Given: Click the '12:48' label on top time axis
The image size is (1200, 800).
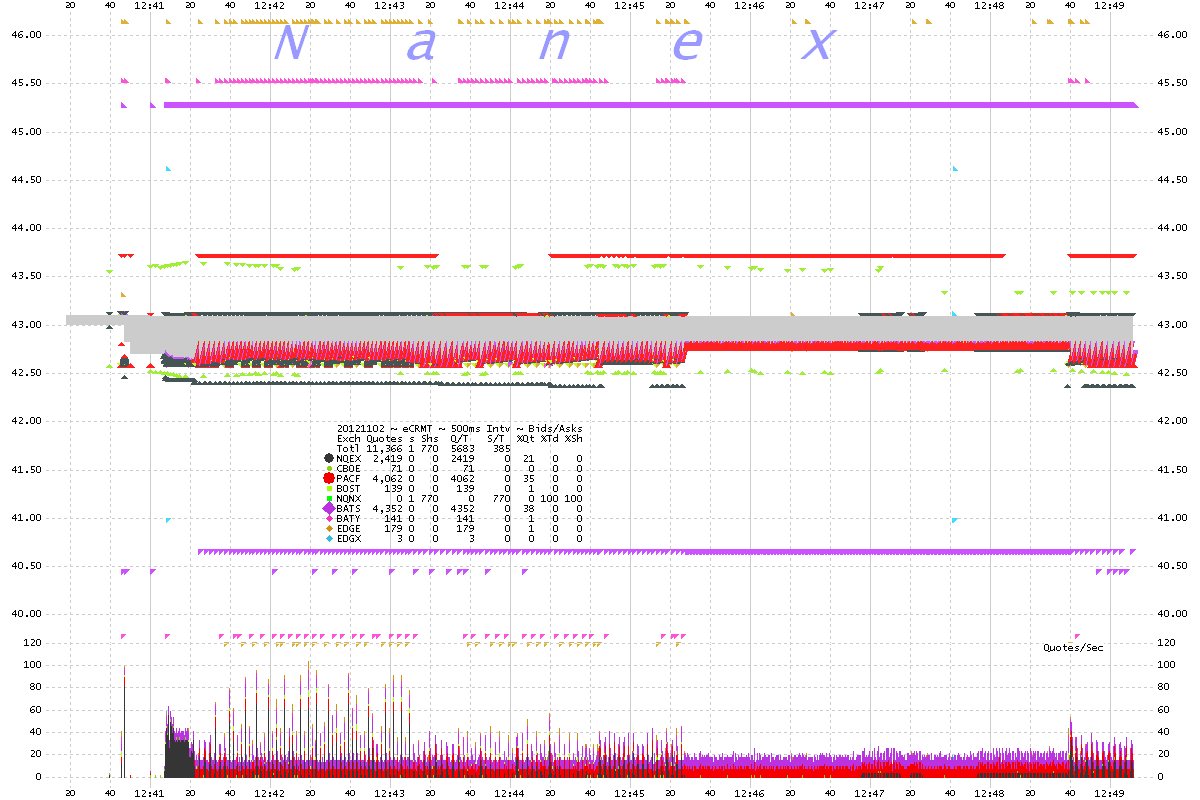Looking at the screenshot, I should point(990,6).
